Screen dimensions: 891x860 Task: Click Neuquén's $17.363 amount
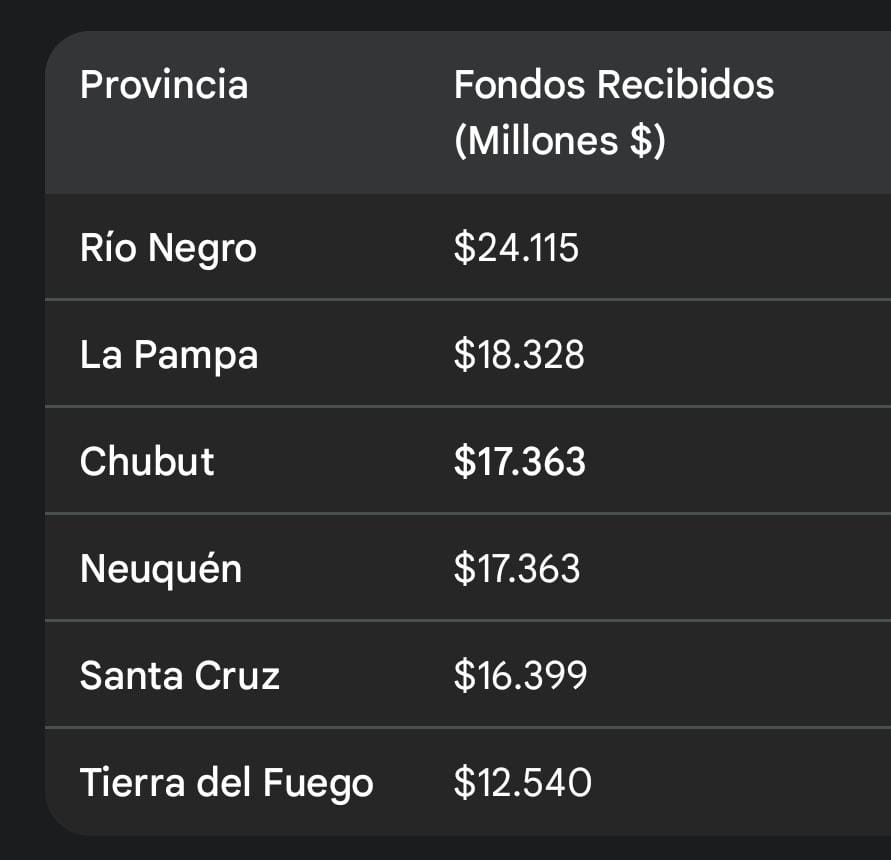pyautogui.click(x=517, y=569)
